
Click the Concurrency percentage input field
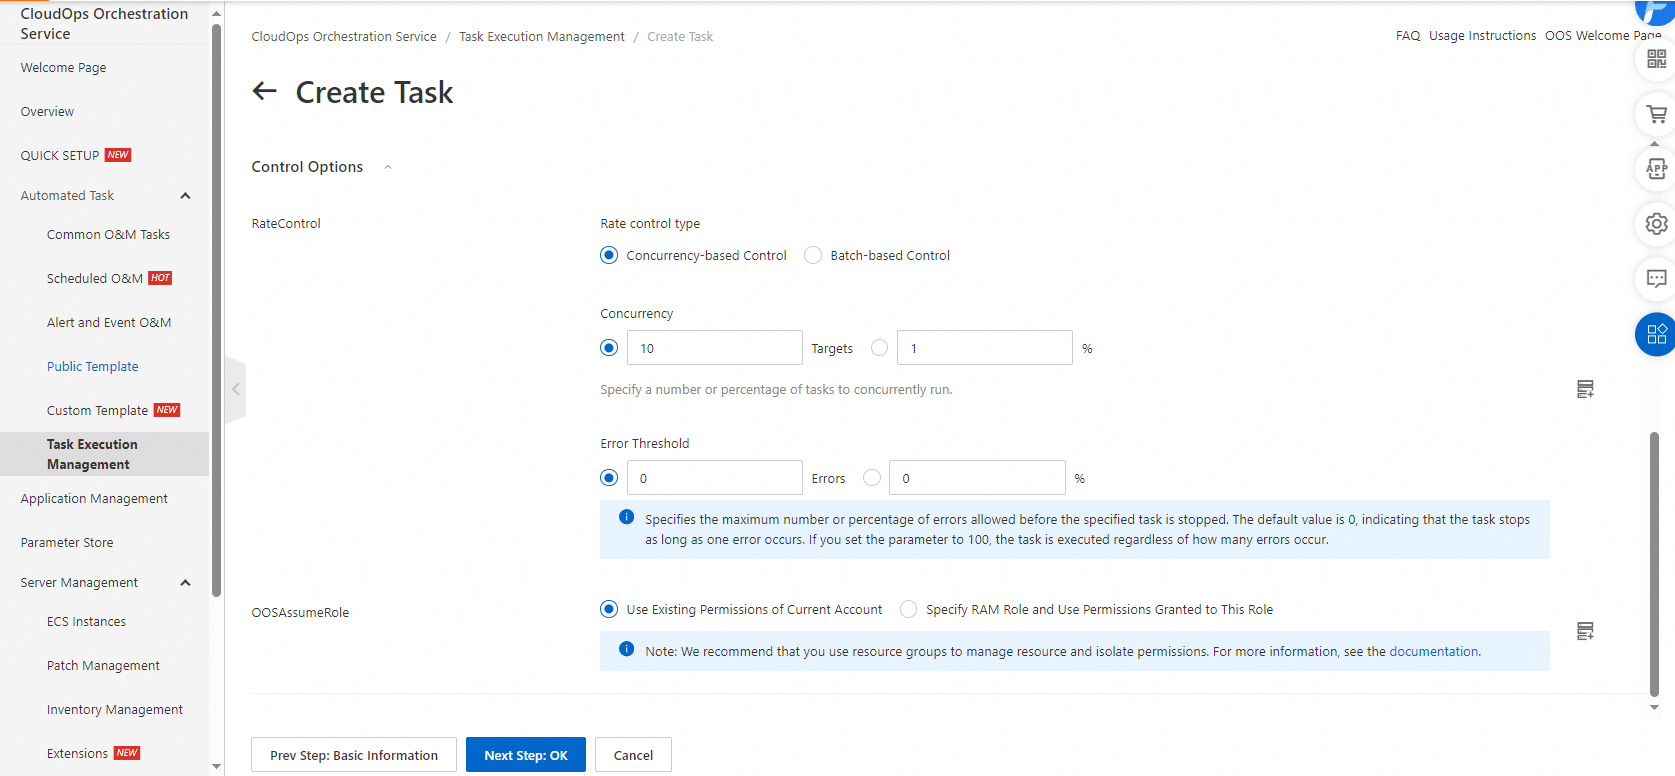pos(985,348)
